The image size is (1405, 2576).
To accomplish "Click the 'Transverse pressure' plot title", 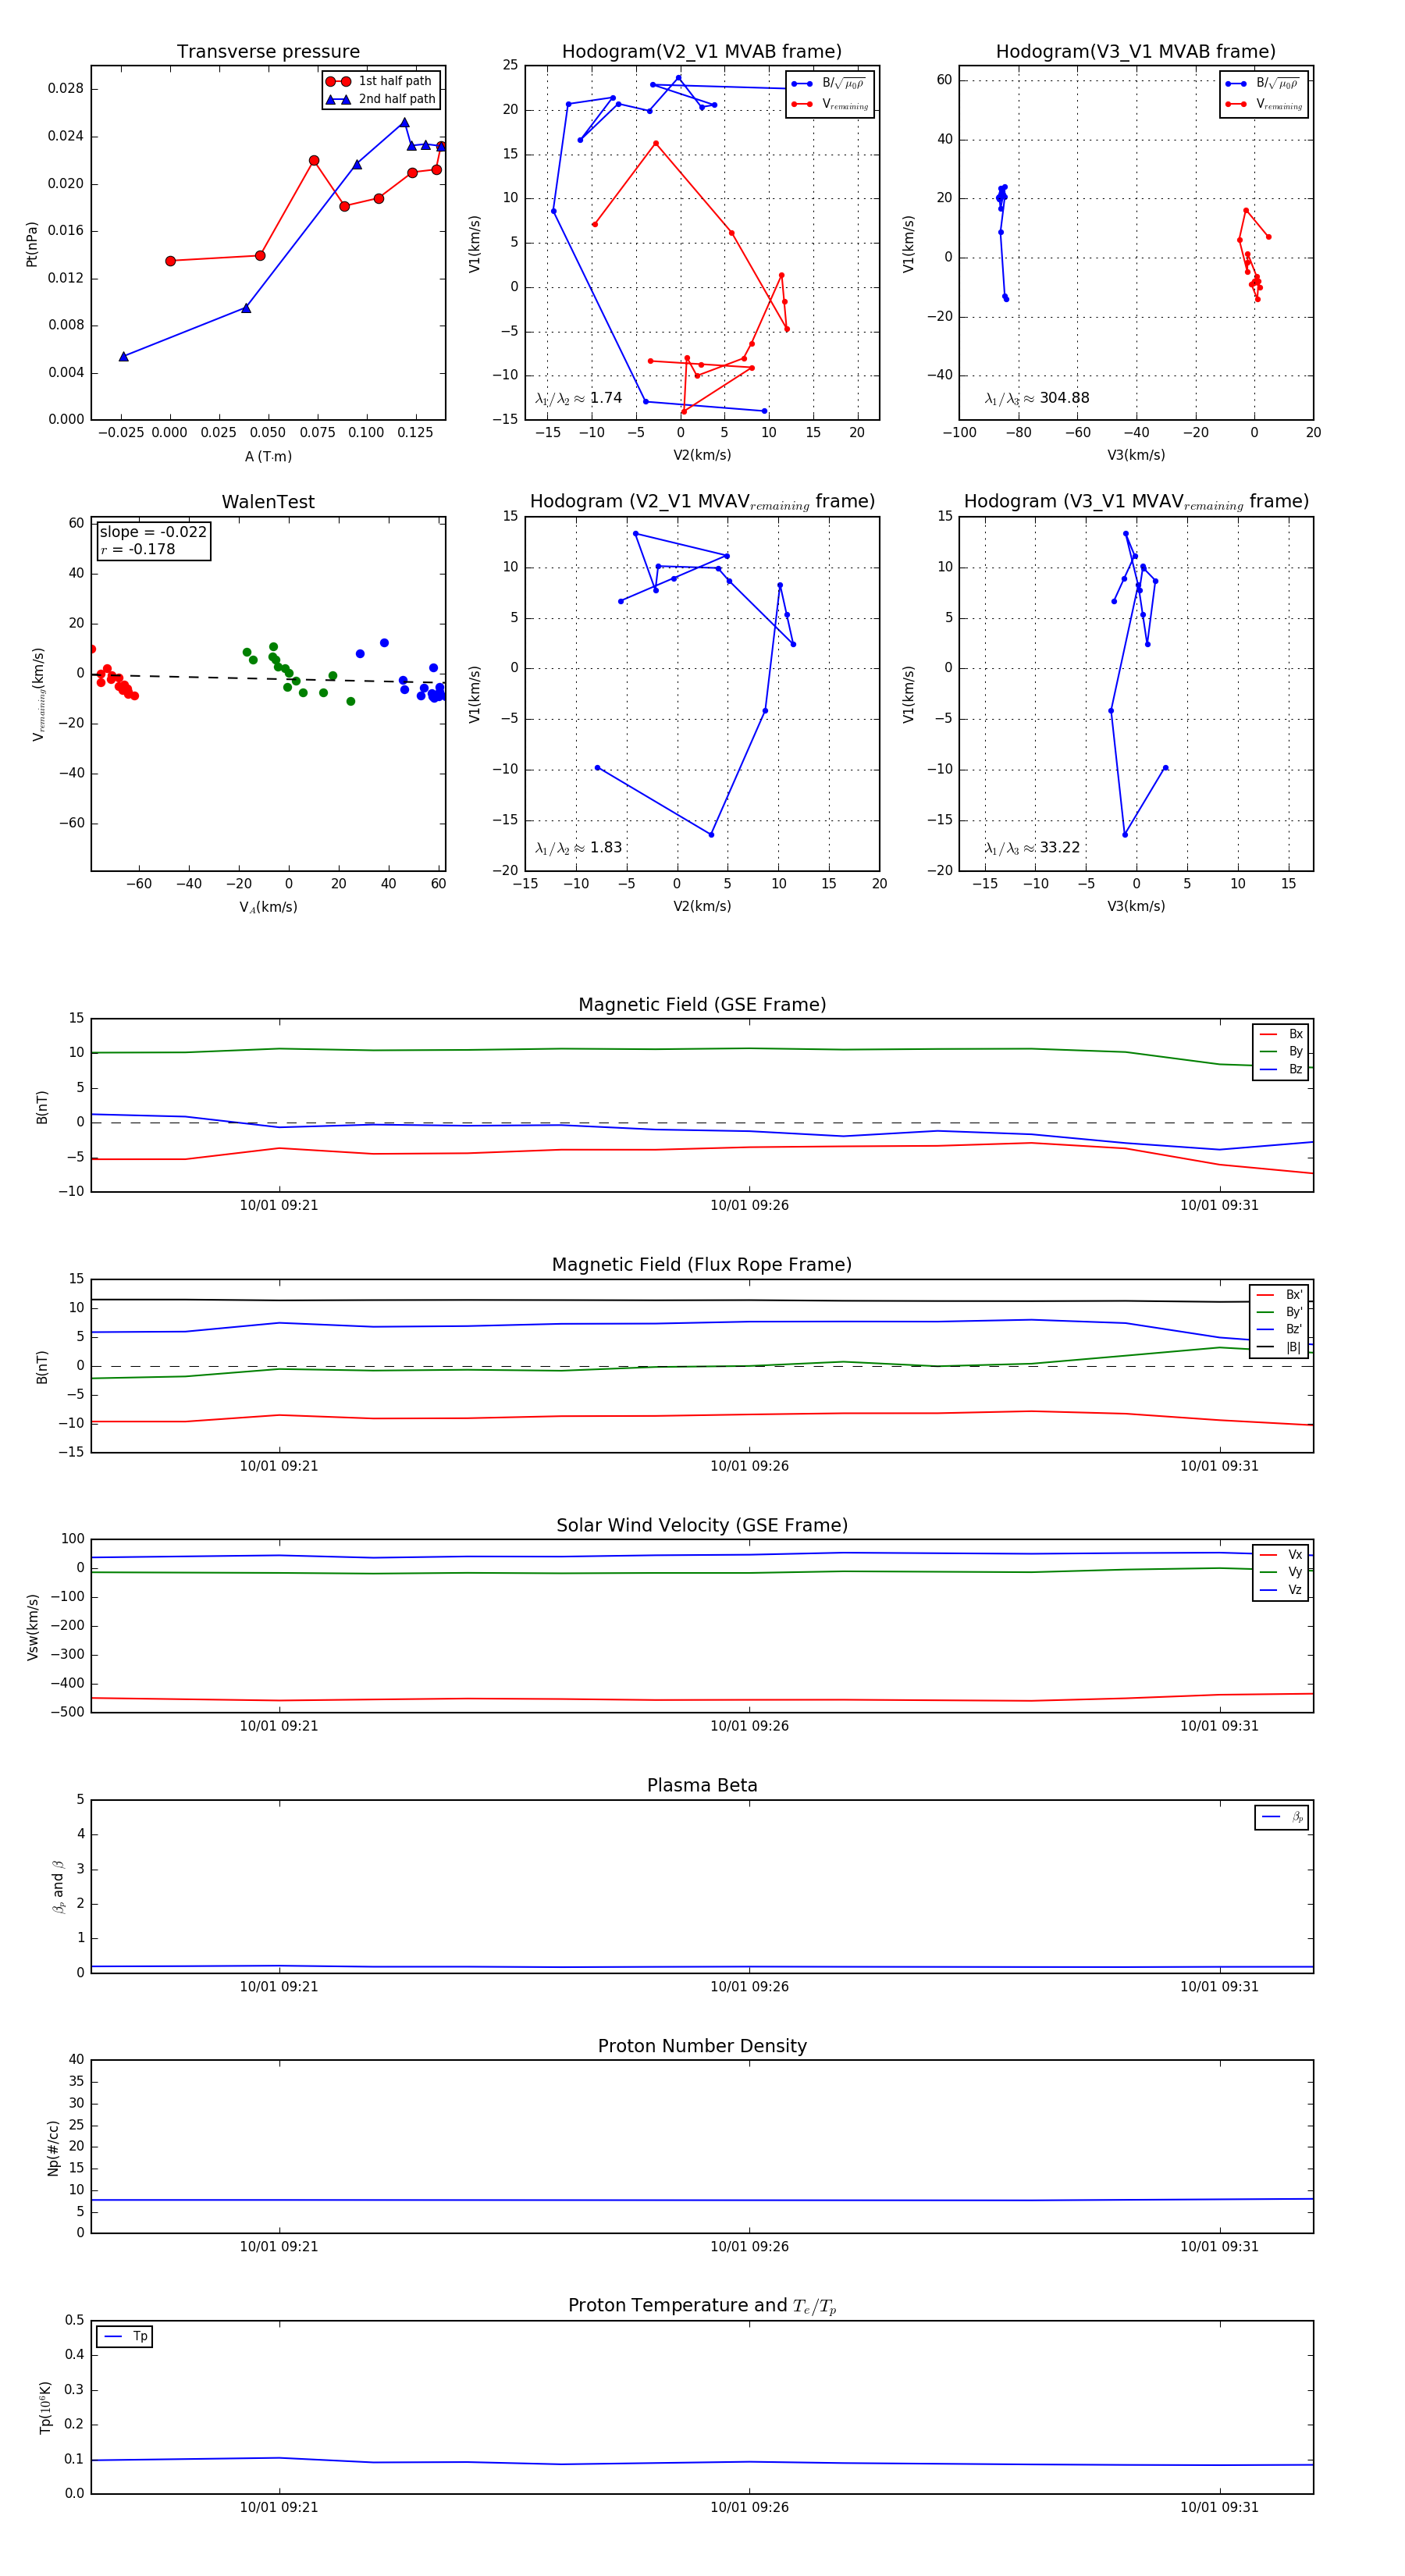I will coord(268,52).
